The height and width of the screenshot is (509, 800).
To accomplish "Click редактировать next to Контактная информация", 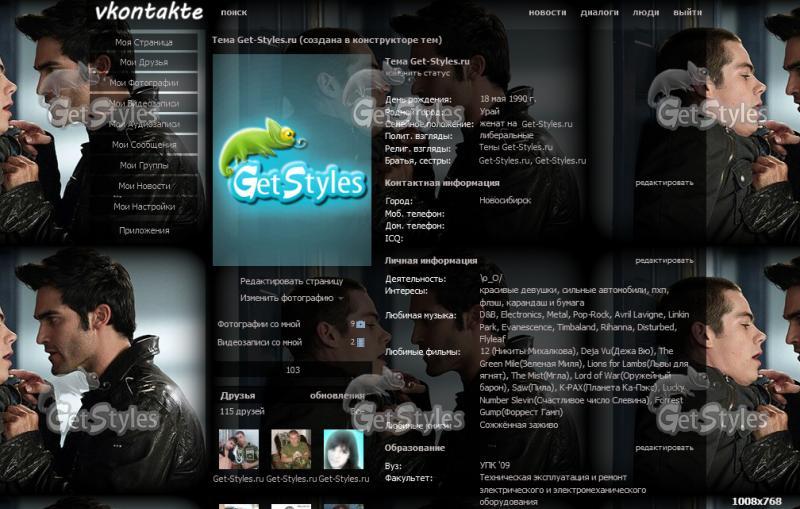I will [664, 183].
